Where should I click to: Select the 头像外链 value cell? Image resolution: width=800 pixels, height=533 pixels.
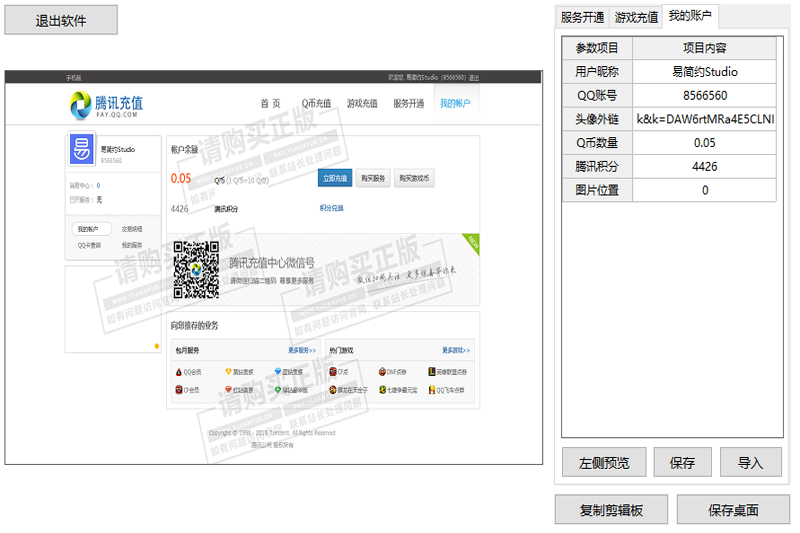tap(704, 119)
